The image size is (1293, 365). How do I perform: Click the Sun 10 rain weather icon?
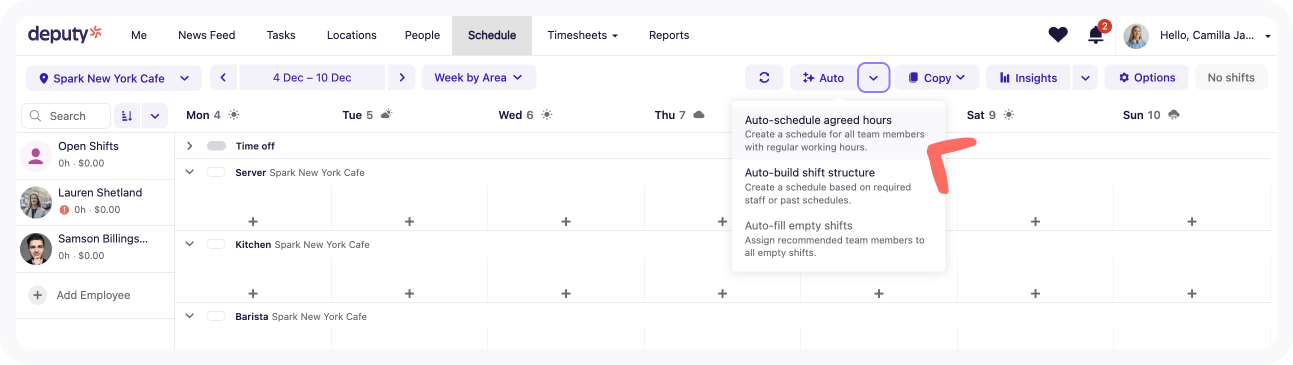(x=1174, y=115)
